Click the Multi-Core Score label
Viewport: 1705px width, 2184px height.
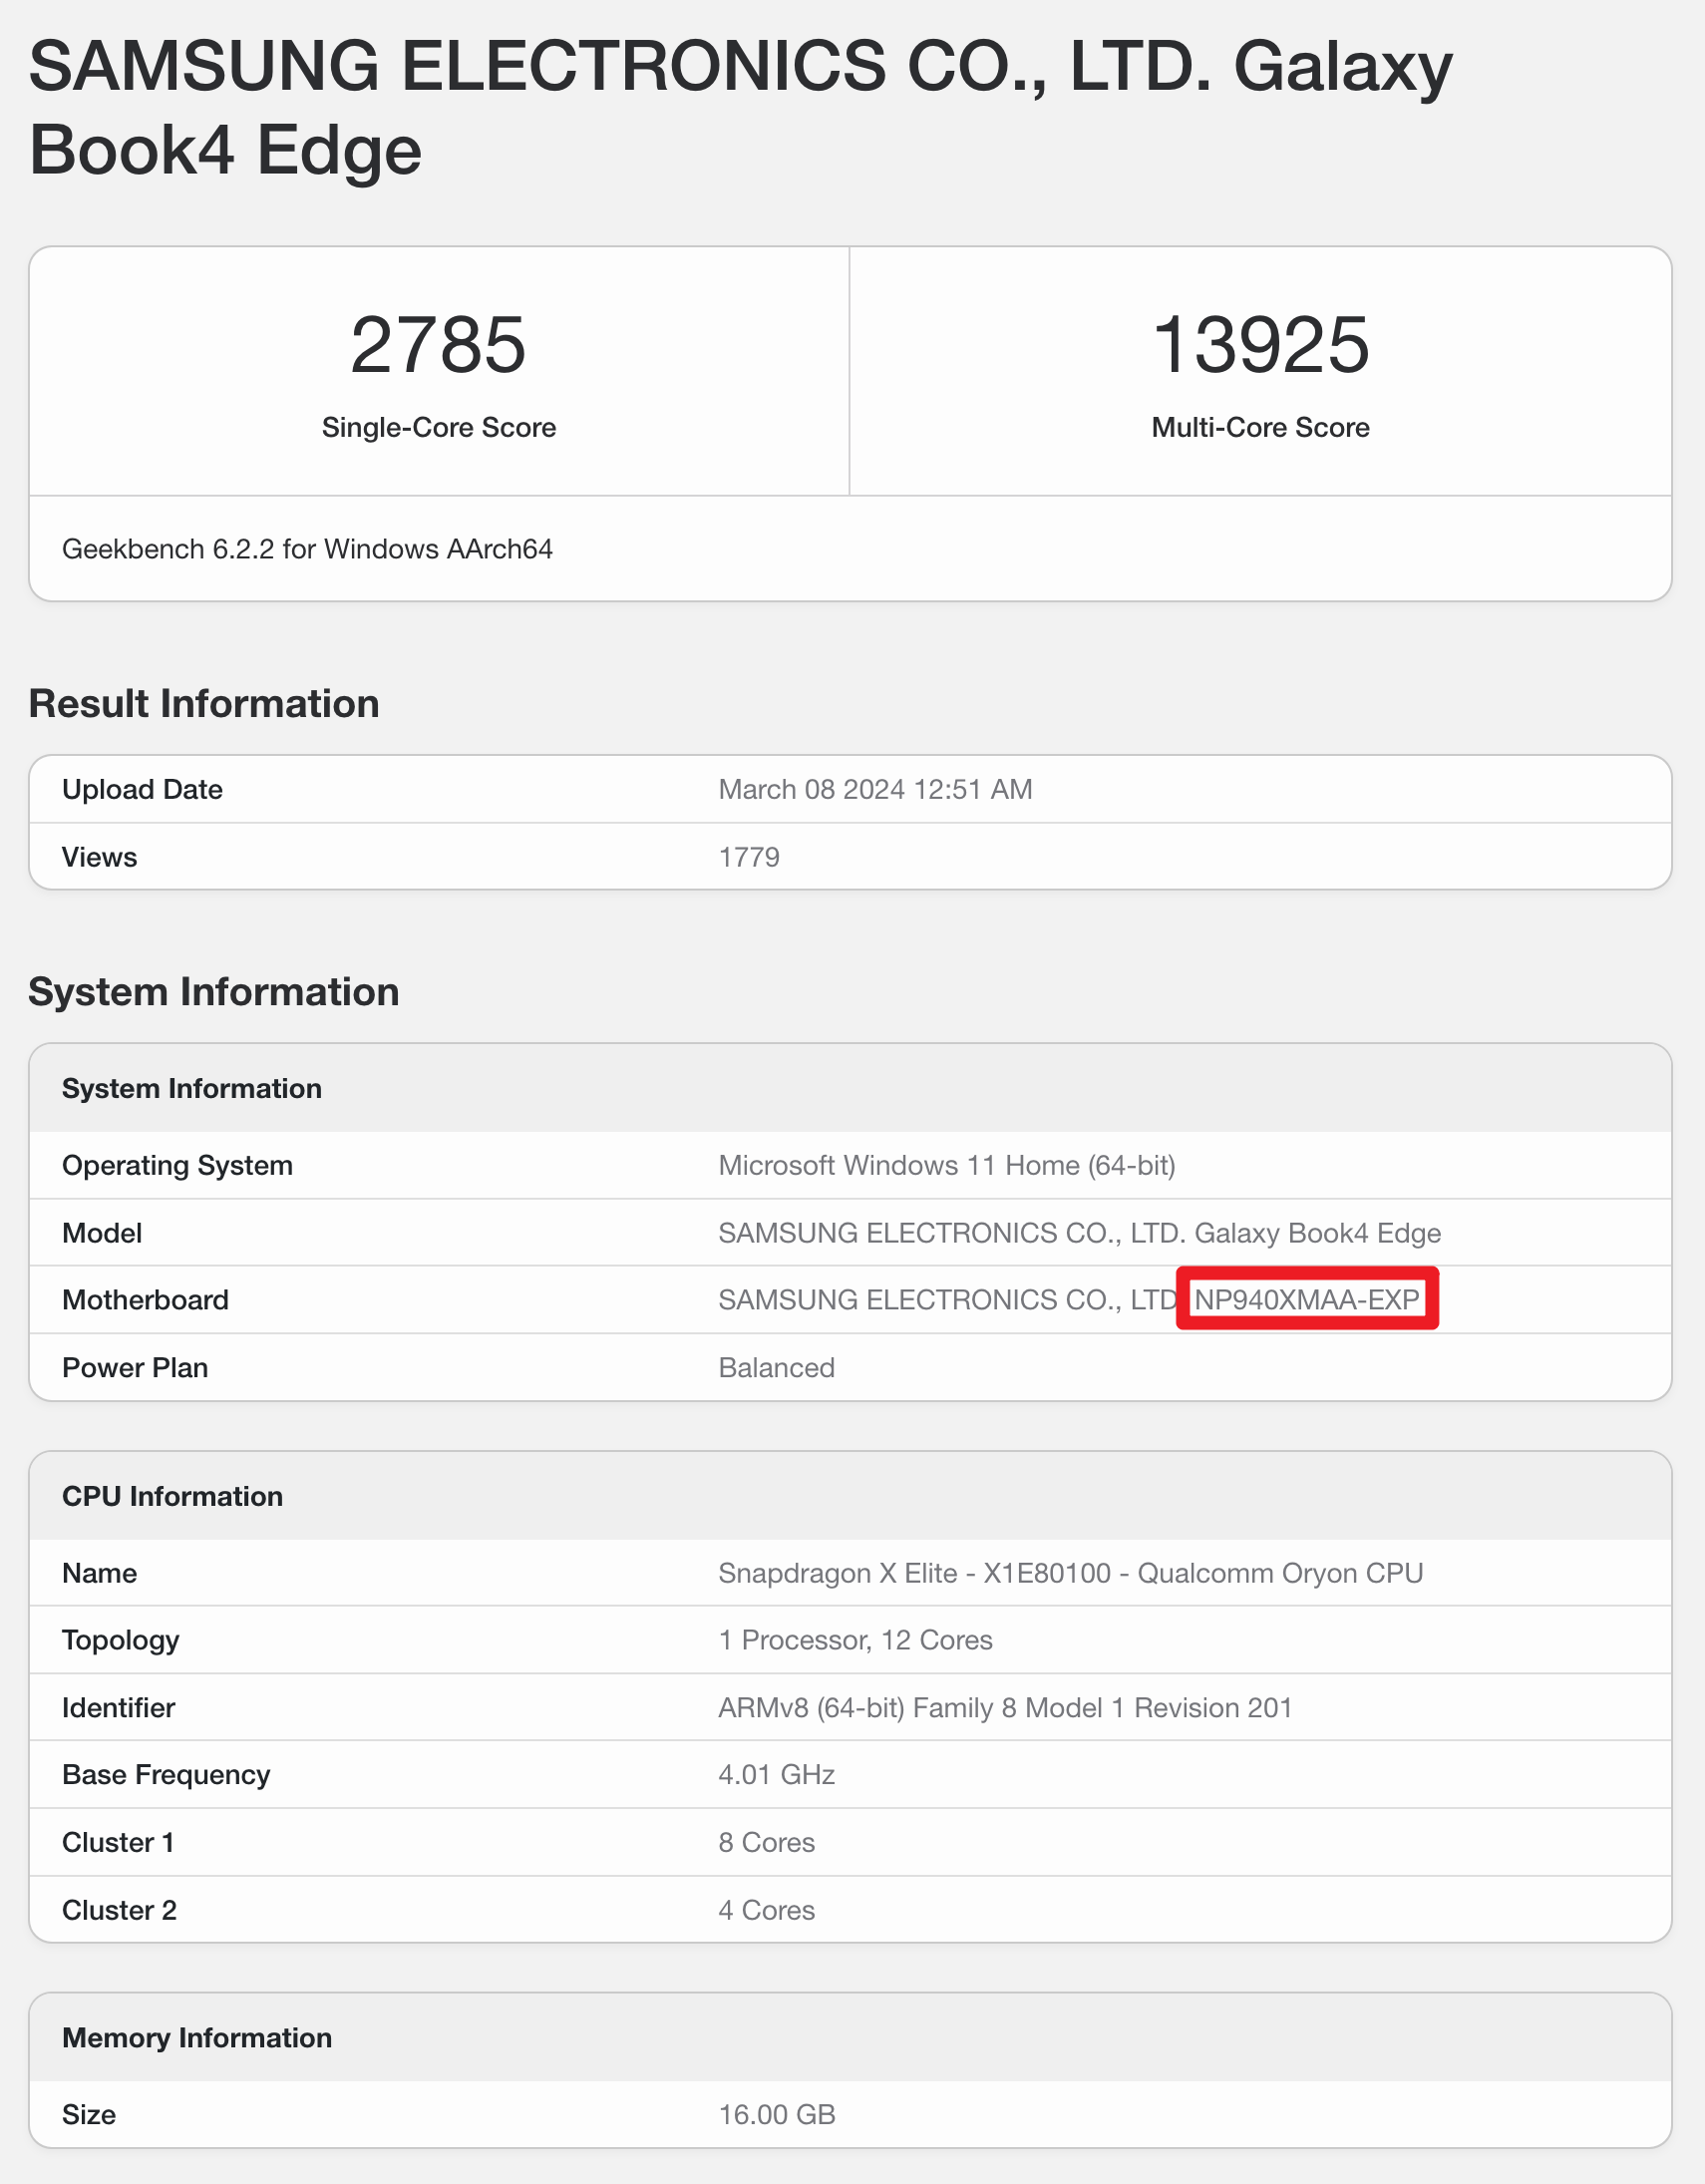1260,427
